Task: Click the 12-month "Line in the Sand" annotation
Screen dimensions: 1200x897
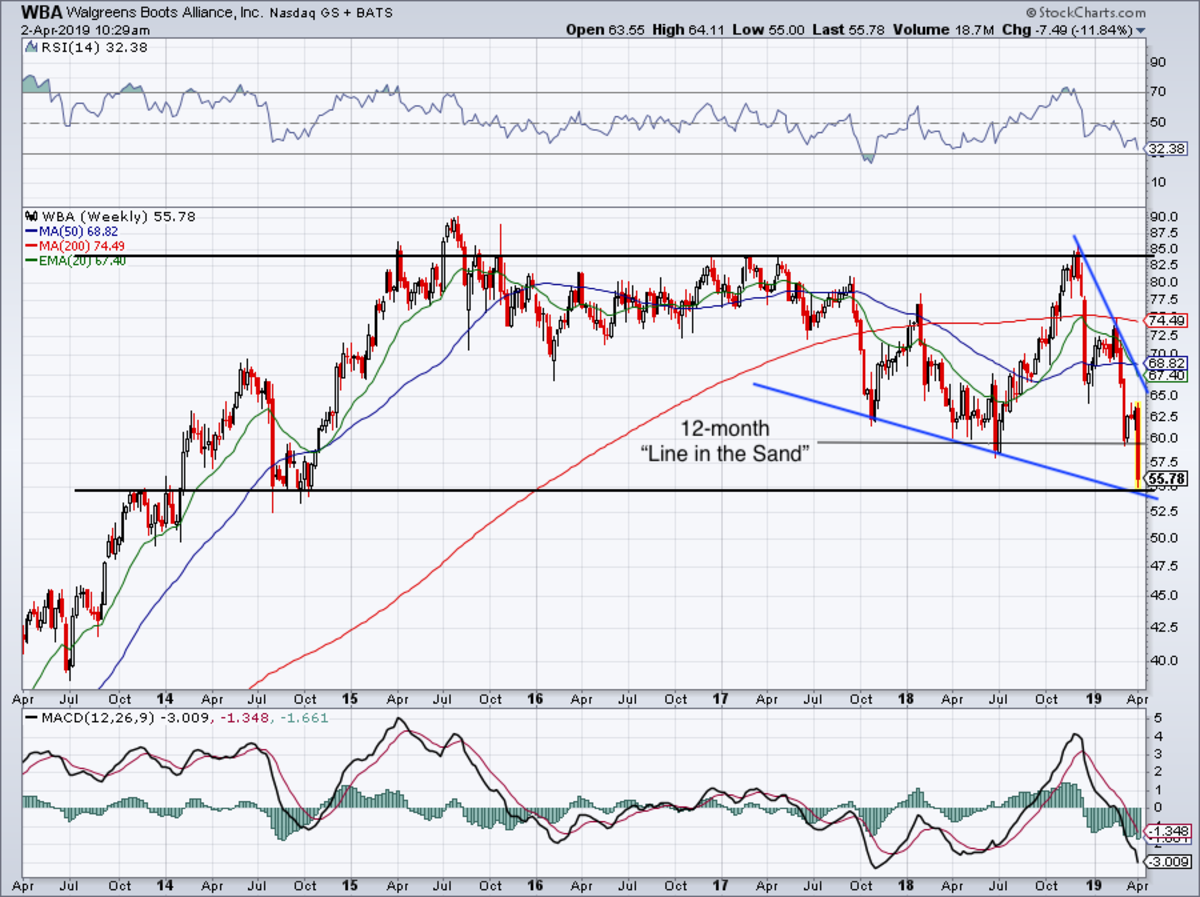Action: 724,440
